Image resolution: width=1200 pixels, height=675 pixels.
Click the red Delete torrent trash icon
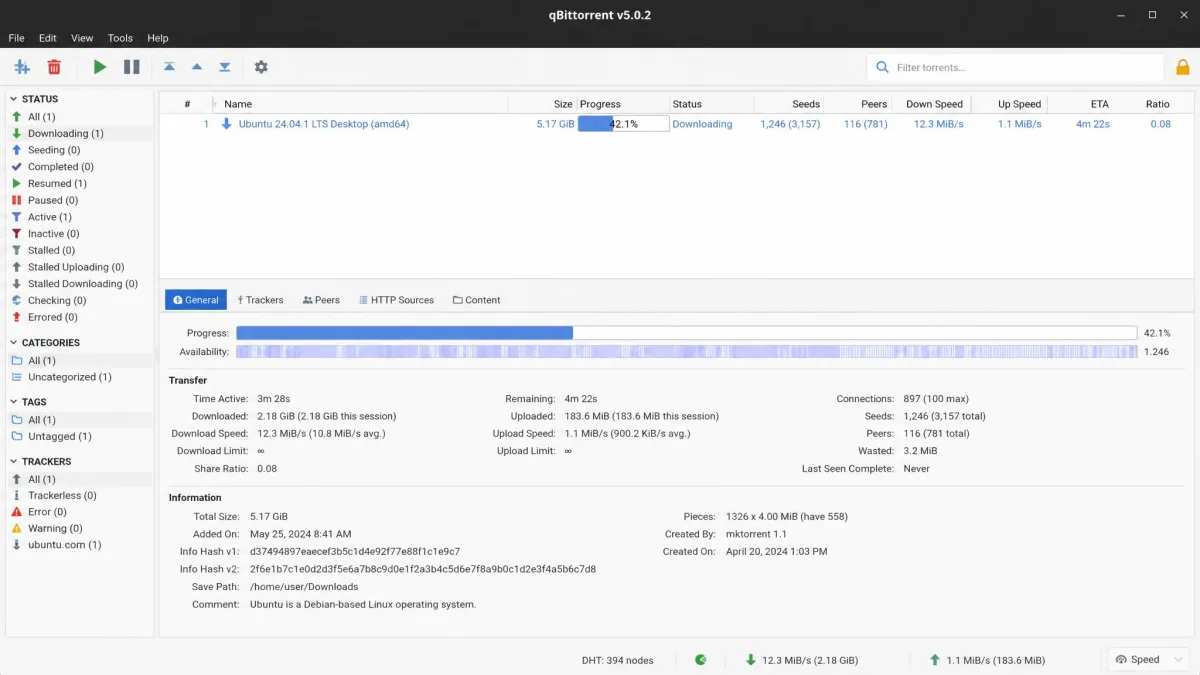coord(54,67)
